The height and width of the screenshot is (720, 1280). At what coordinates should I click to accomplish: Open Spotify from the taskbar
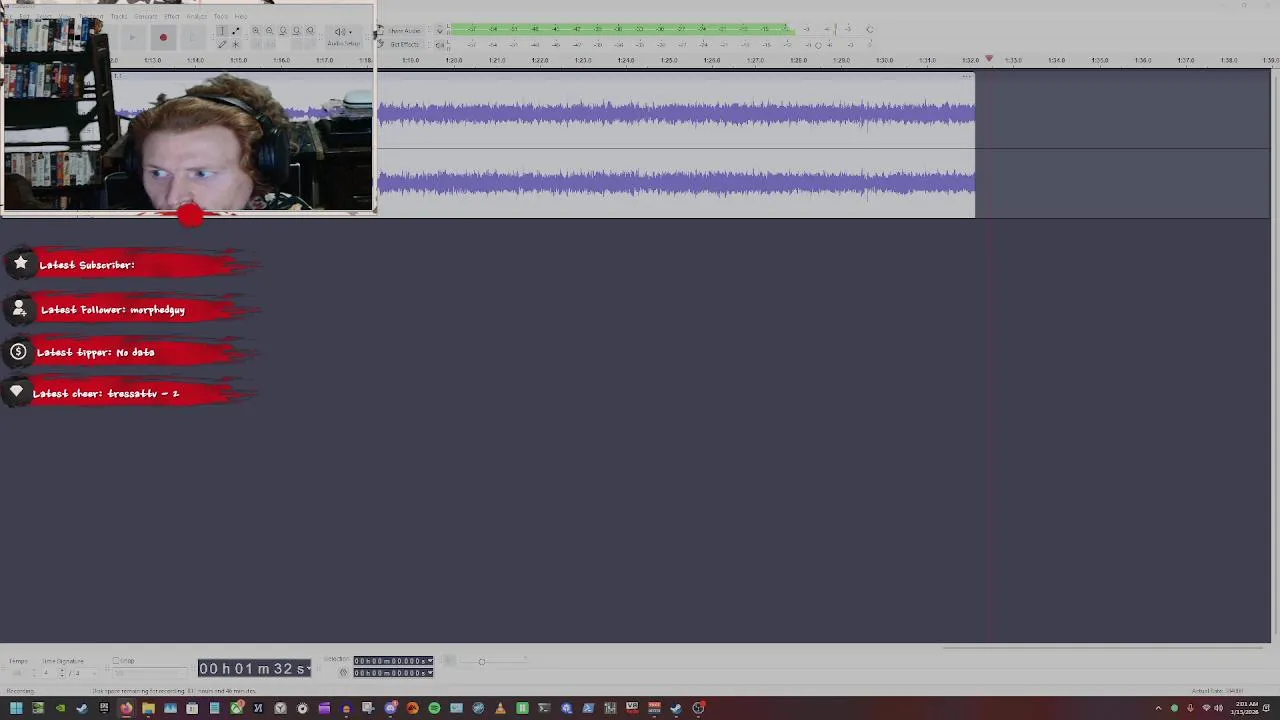click(x=434, y=708)
